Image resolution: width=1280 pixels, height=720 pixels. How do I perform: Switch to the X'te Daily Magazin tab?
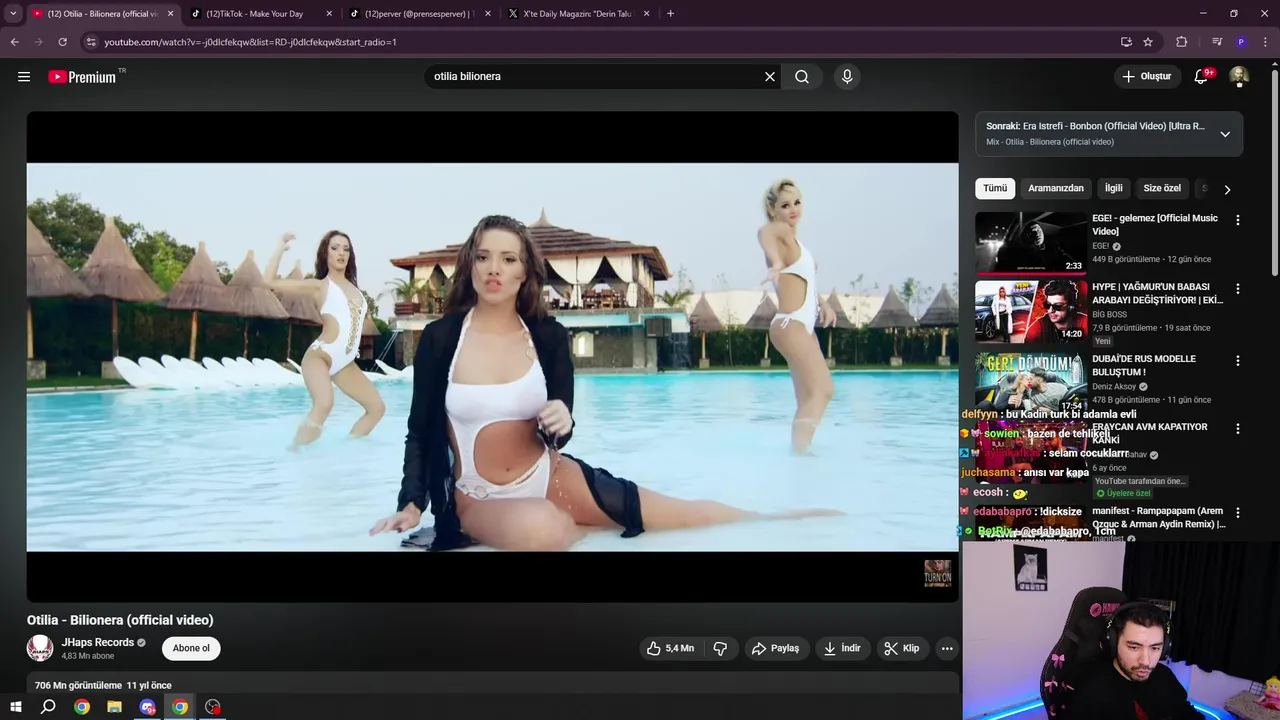point(578,14)
